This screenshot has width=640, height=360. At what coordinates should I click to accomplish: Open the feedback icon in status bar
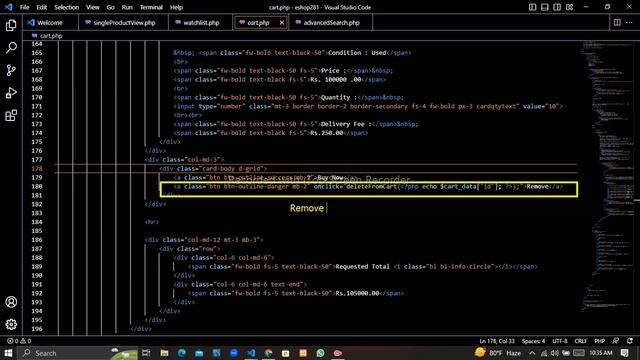(616, 341)
